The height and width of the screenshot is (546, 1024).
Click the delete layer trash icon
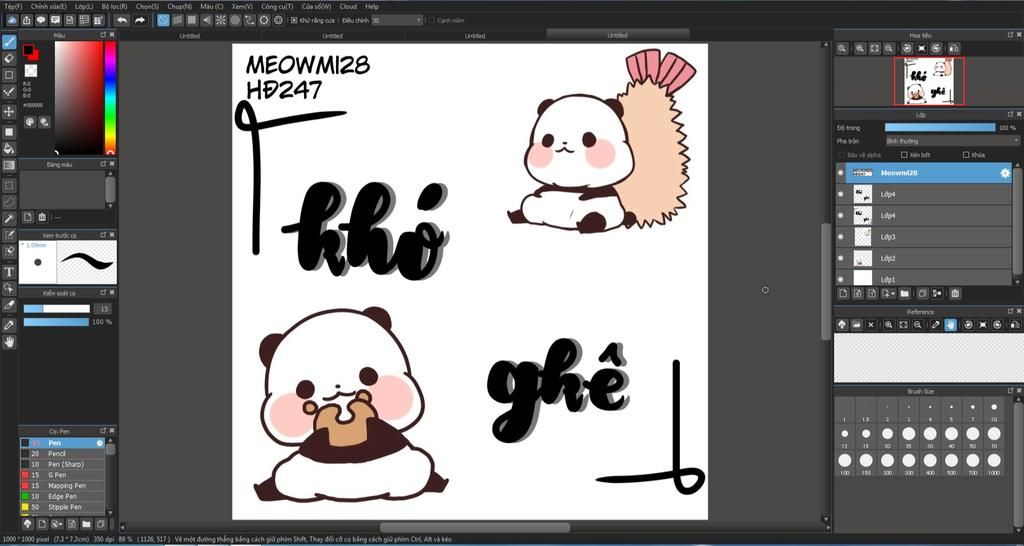(955, 294)
